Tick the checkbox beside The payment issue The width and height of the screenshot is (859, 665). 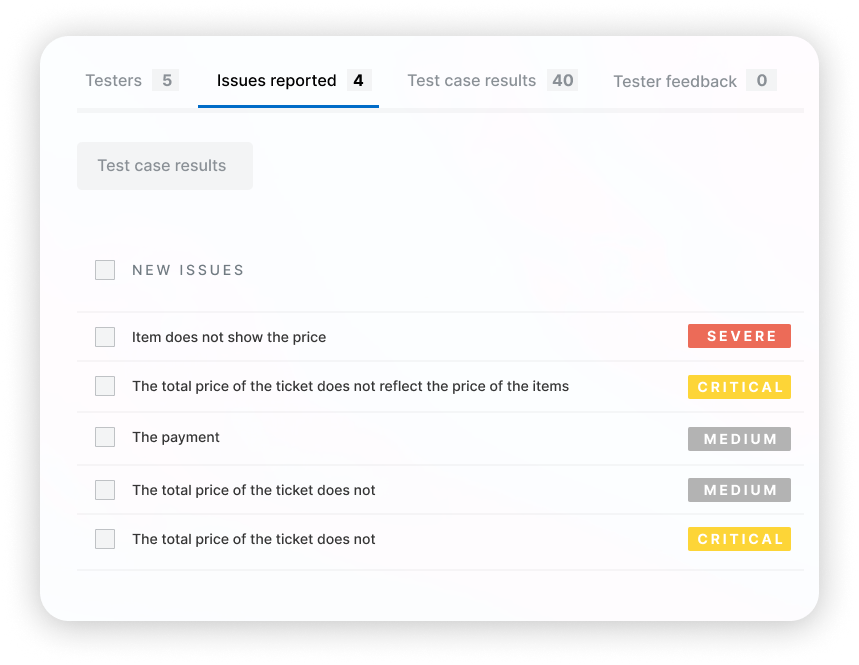coord(105,437)
